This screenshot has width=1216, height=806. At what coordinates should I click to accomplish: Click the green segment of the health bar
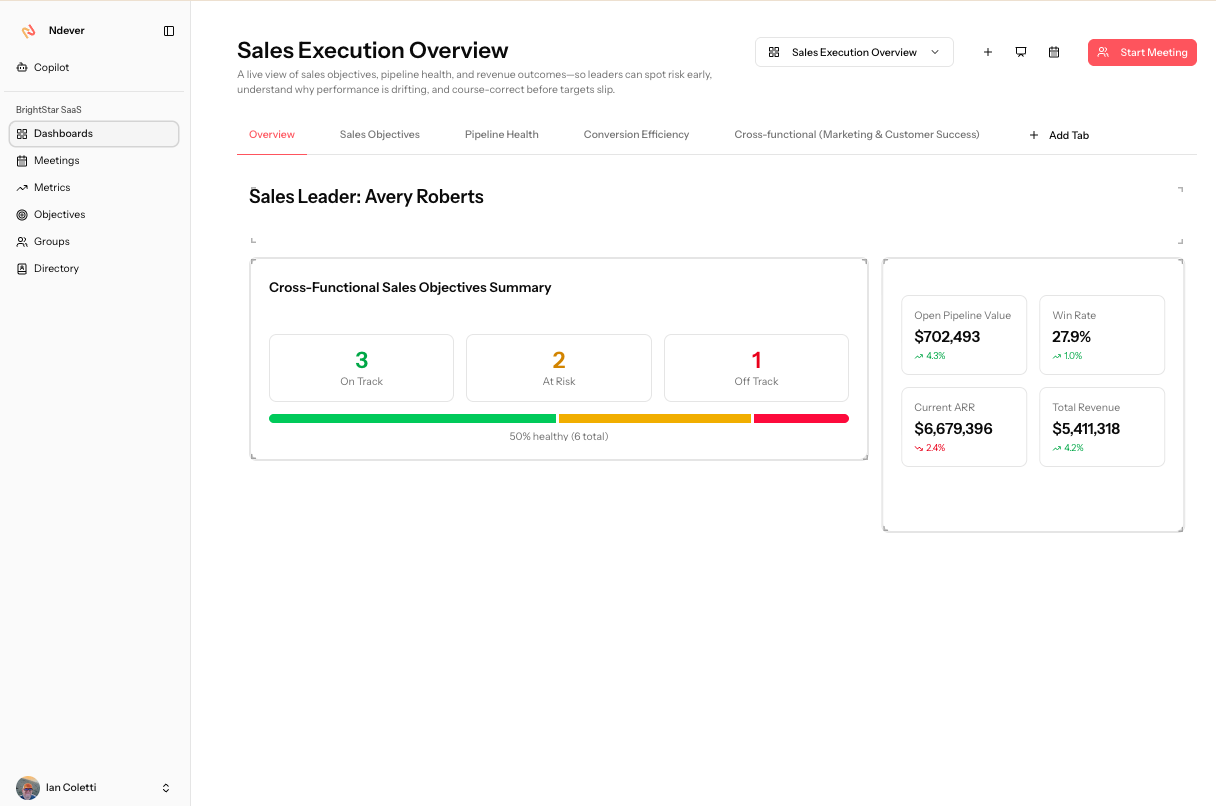point(410,418)
